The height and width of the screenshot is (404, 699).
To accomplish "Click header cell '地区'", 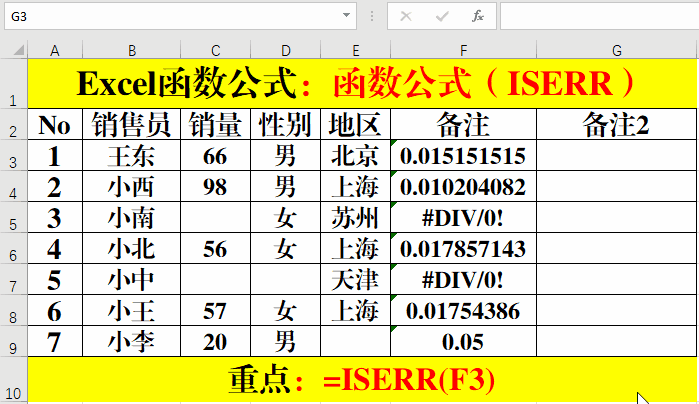I will coord(355,124).
